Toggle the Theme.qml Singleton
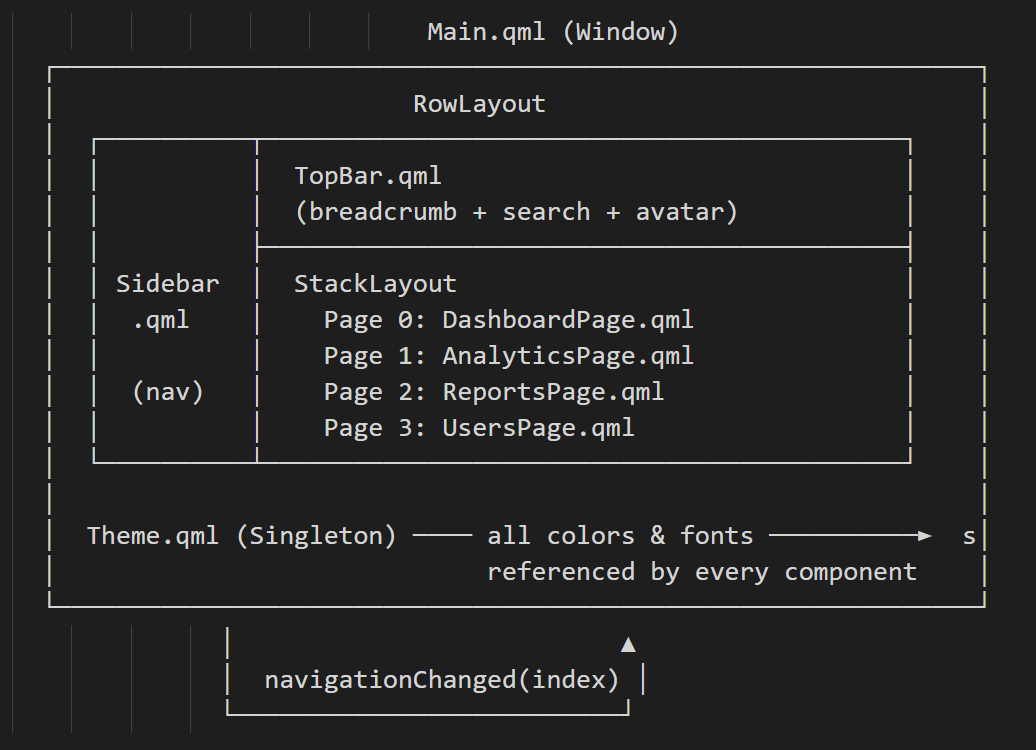The image size is (1036, 750). (x=243, y=535)
